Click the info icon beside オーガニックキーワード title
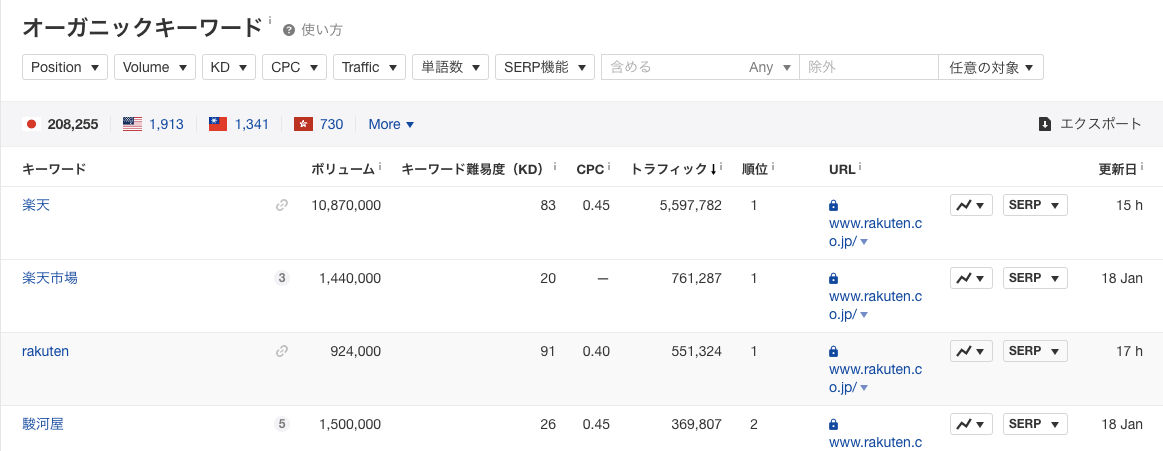This screenshot has width=1163, height=451. click(269, 20)
